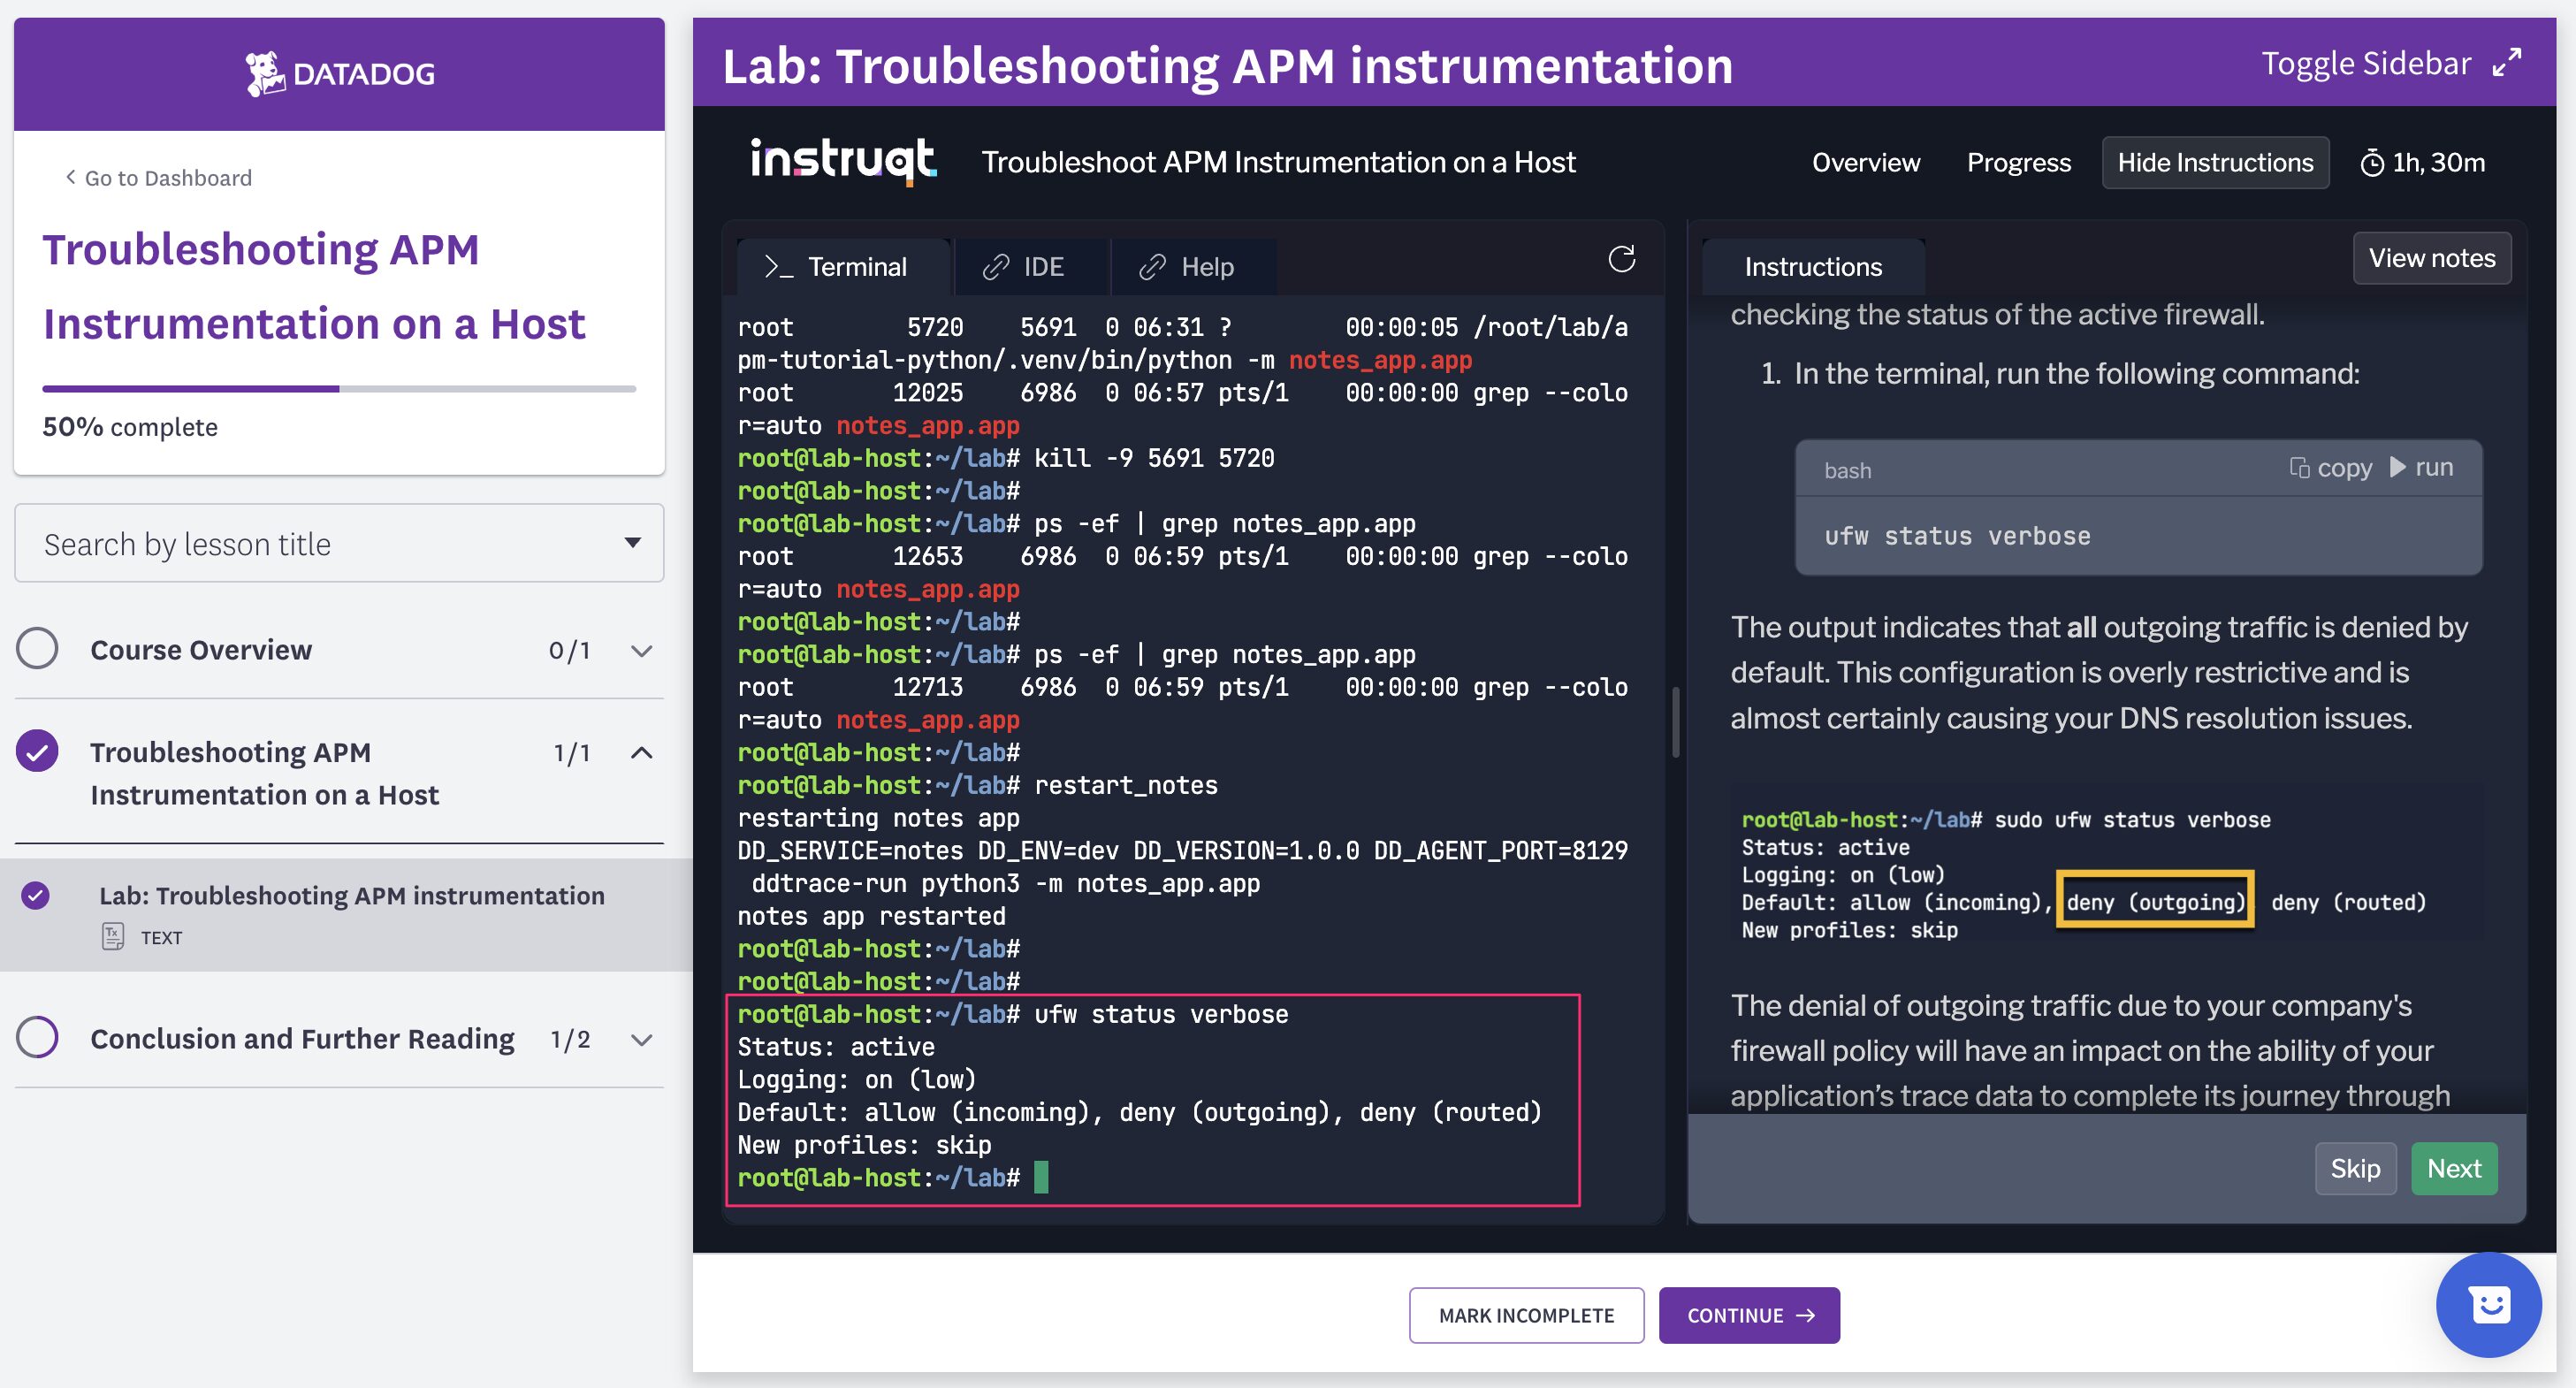Click the 0/1 count for Course Overview

569,650
